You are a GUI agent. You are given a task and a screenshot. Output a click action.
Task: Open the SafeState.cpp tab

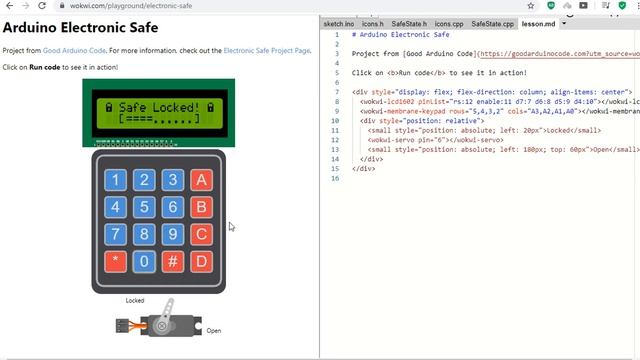[x=493, y=24]
